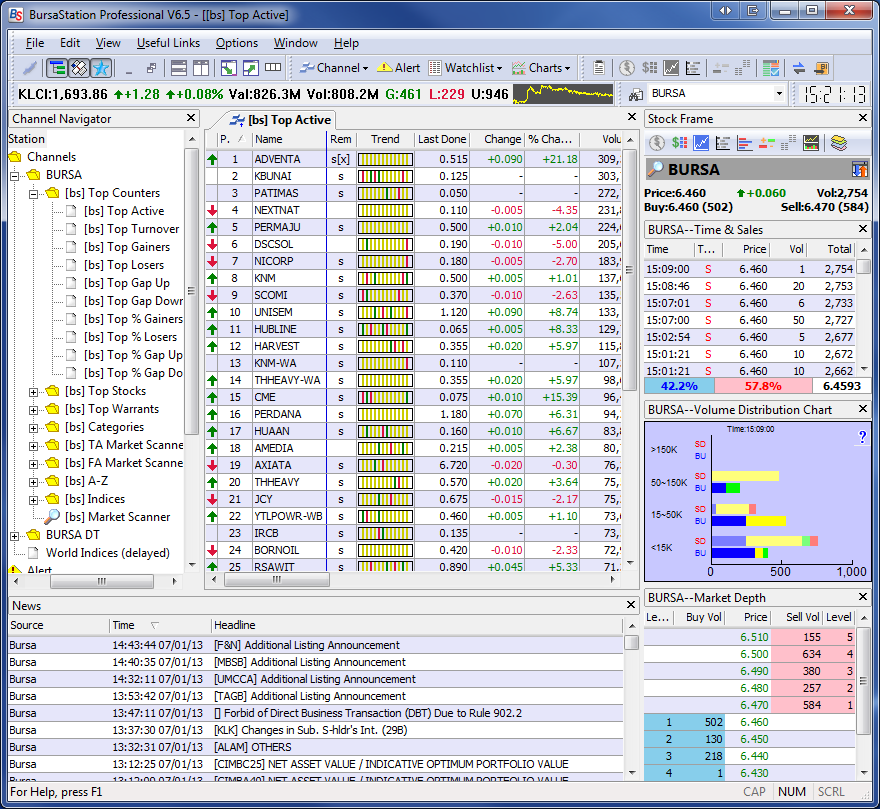Sort news by Time column header
Screen dimensions: 880x809
click(159, 625)
